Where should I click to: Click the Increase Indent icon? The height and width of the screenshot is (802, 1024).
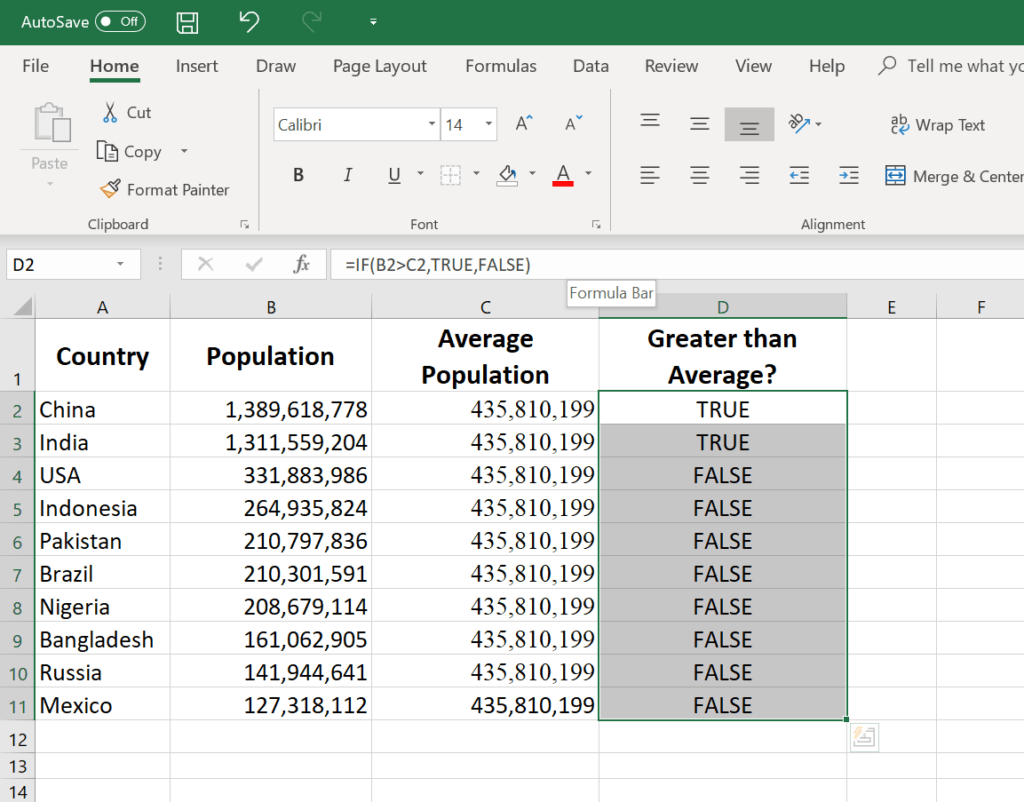tap(848, 176)
